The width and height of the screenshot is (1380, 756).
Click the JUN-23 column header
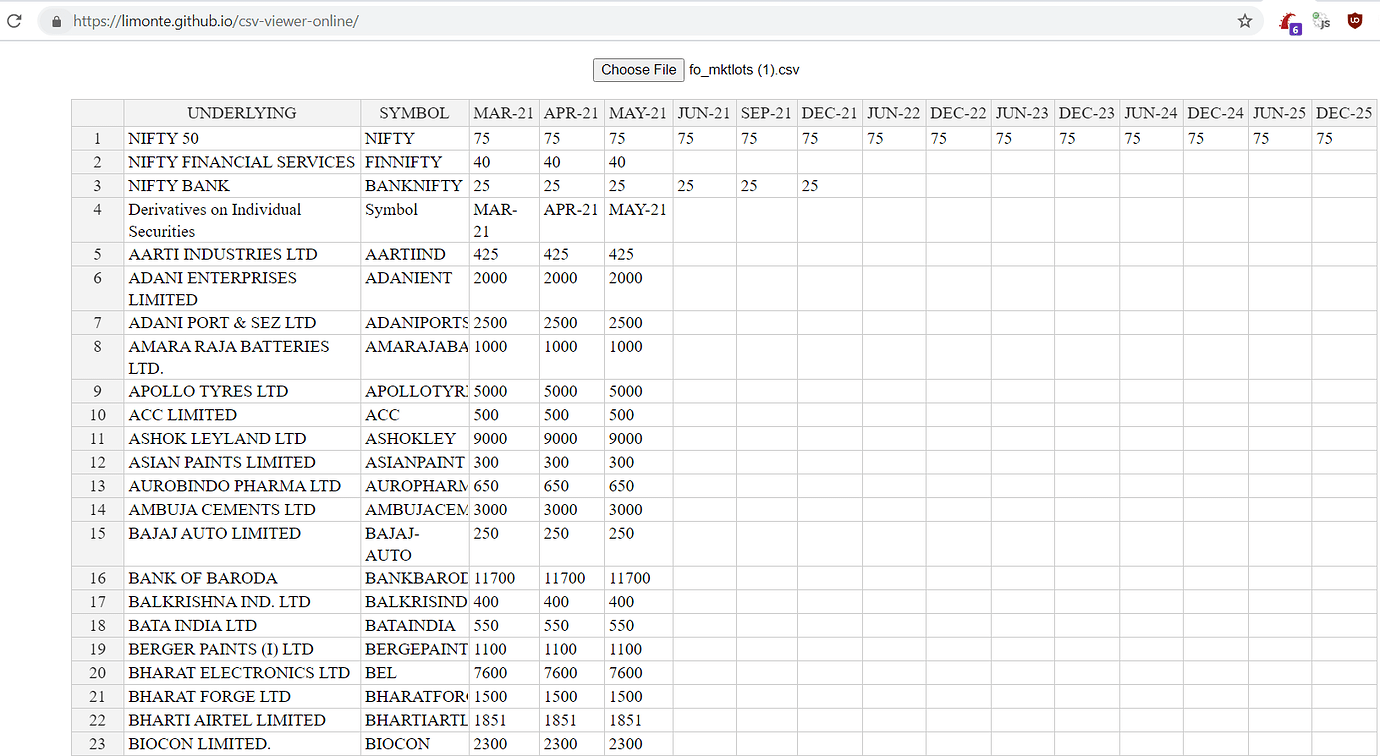point(1022,113)
